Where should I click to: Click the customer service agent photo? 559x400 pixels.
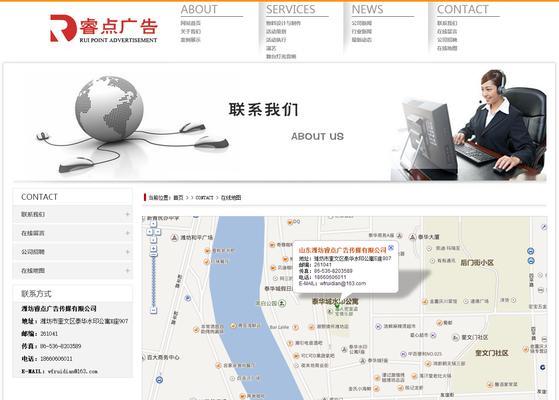(469, 125)
